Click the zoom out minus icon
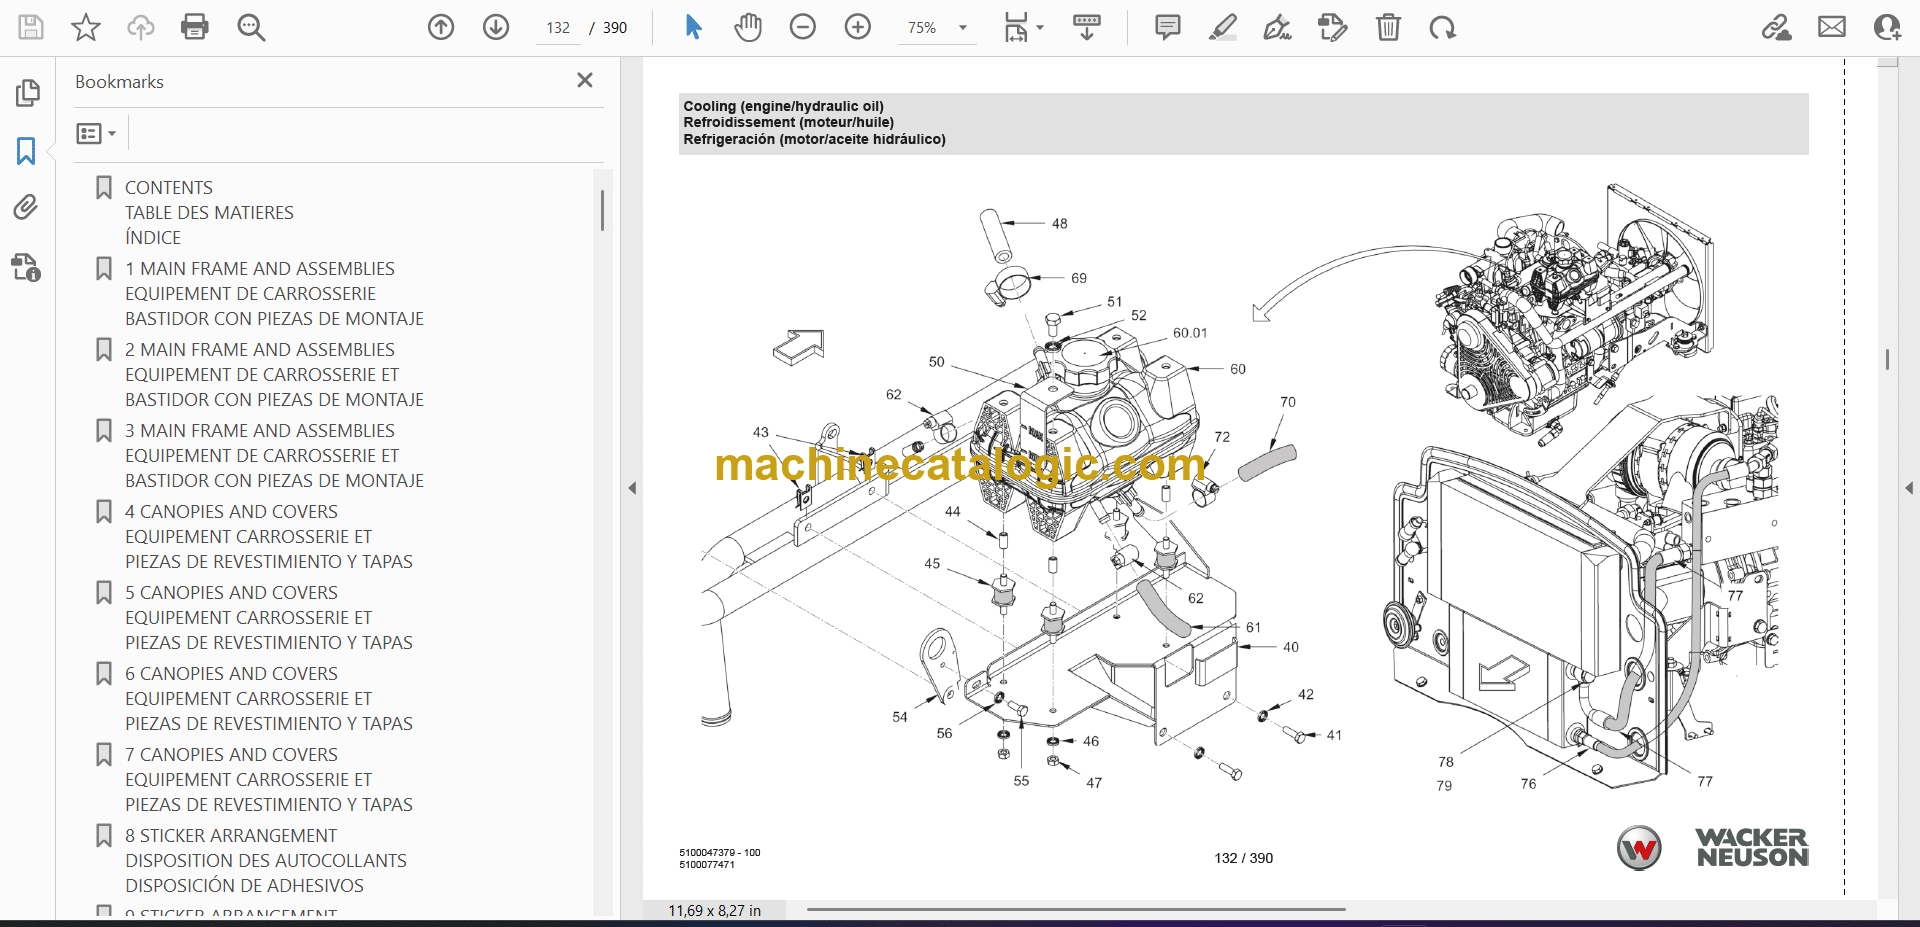The width and height of the screenshot is (1920, 927). 803,27
